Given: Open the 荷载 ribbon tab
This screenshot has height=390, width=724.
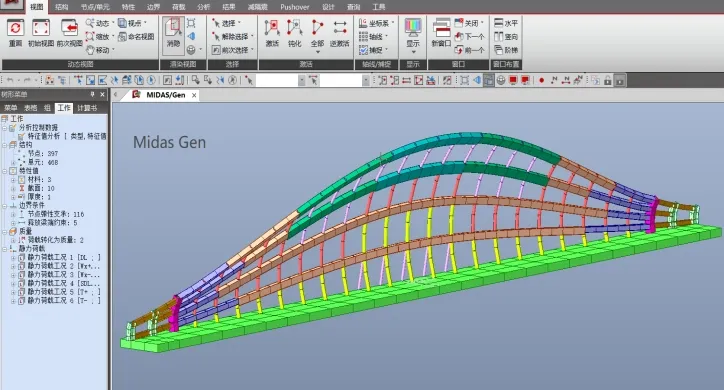Looking at the screenshot, I should [179, 7].
